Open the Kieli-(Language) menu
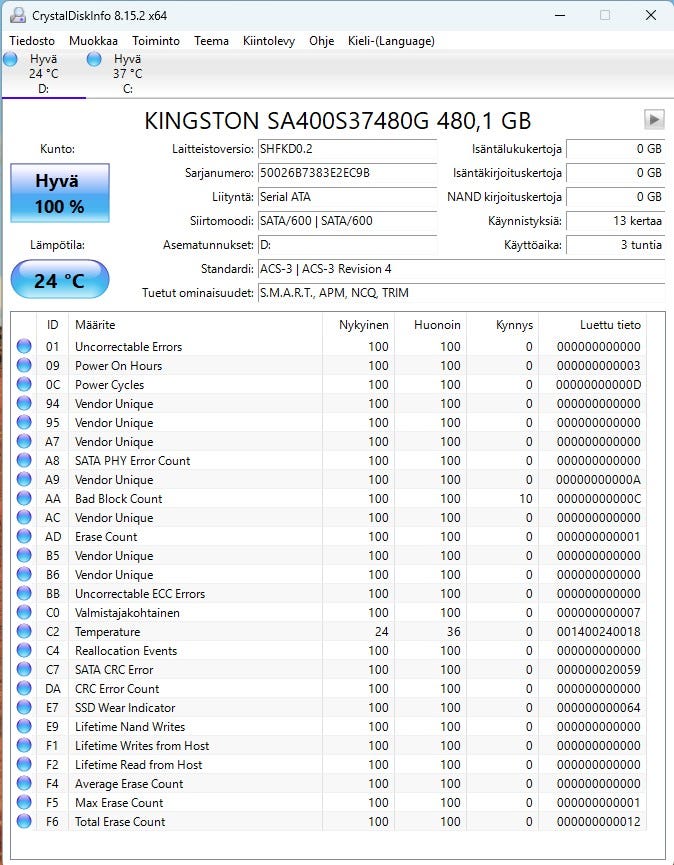The width and height of the screenshot is (674, 865). click(x=391, y=41)
